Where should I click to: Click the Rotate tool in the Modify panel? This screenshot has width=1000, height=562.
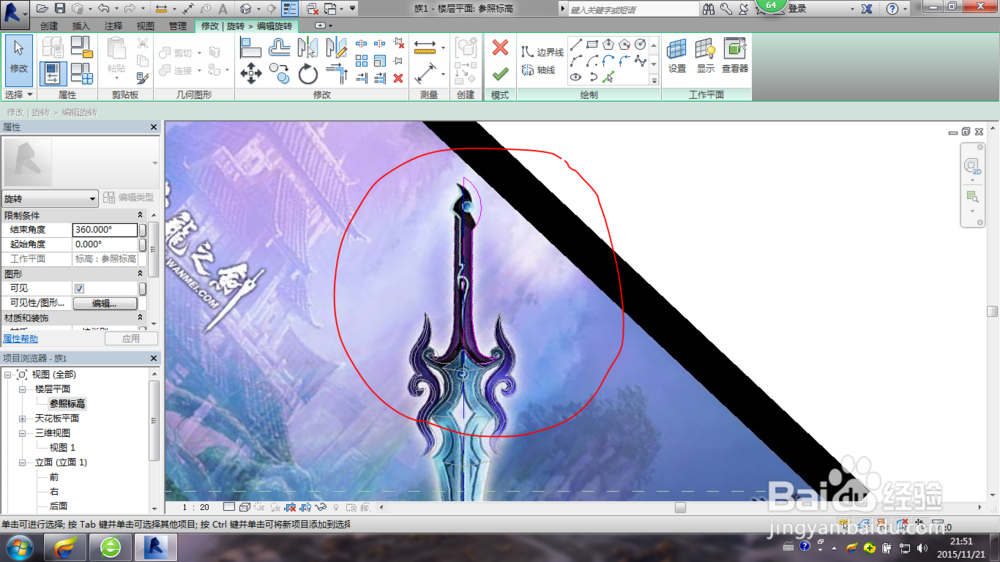click(x=307, y=74)
